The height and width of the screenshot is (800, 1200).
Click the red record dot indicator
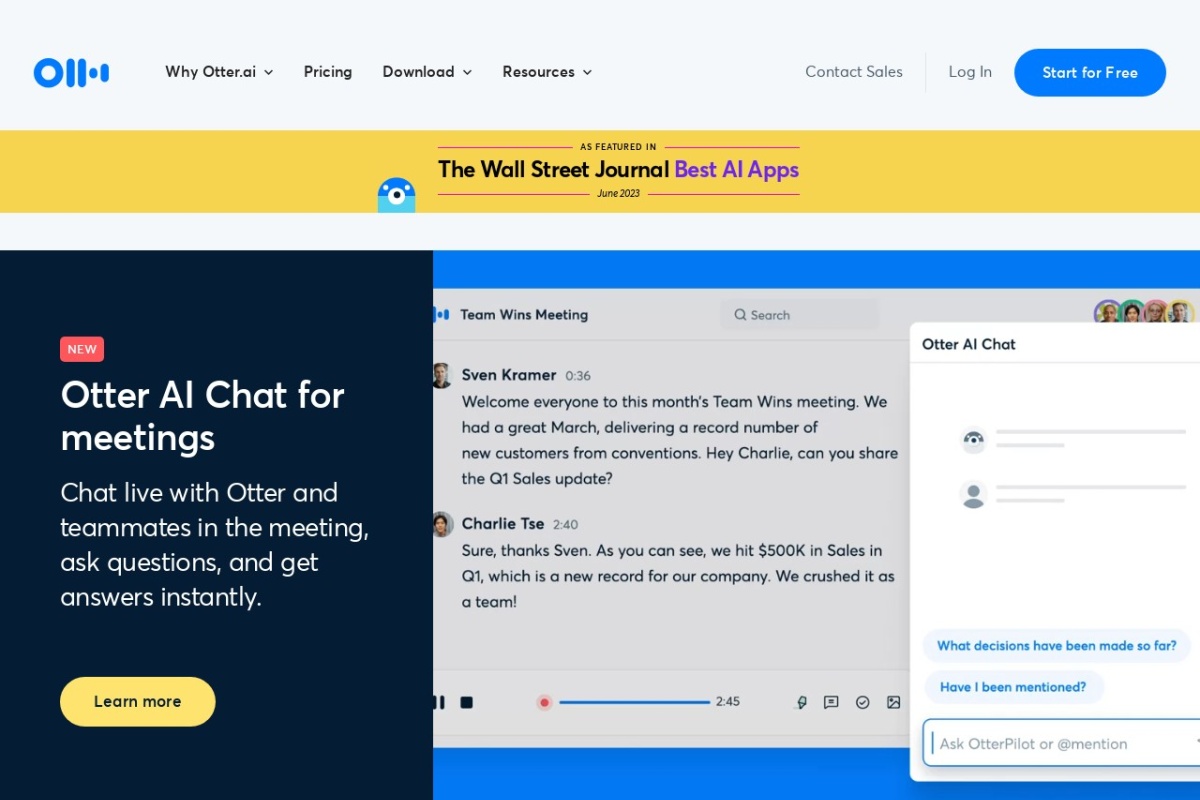tap(544, 702)
